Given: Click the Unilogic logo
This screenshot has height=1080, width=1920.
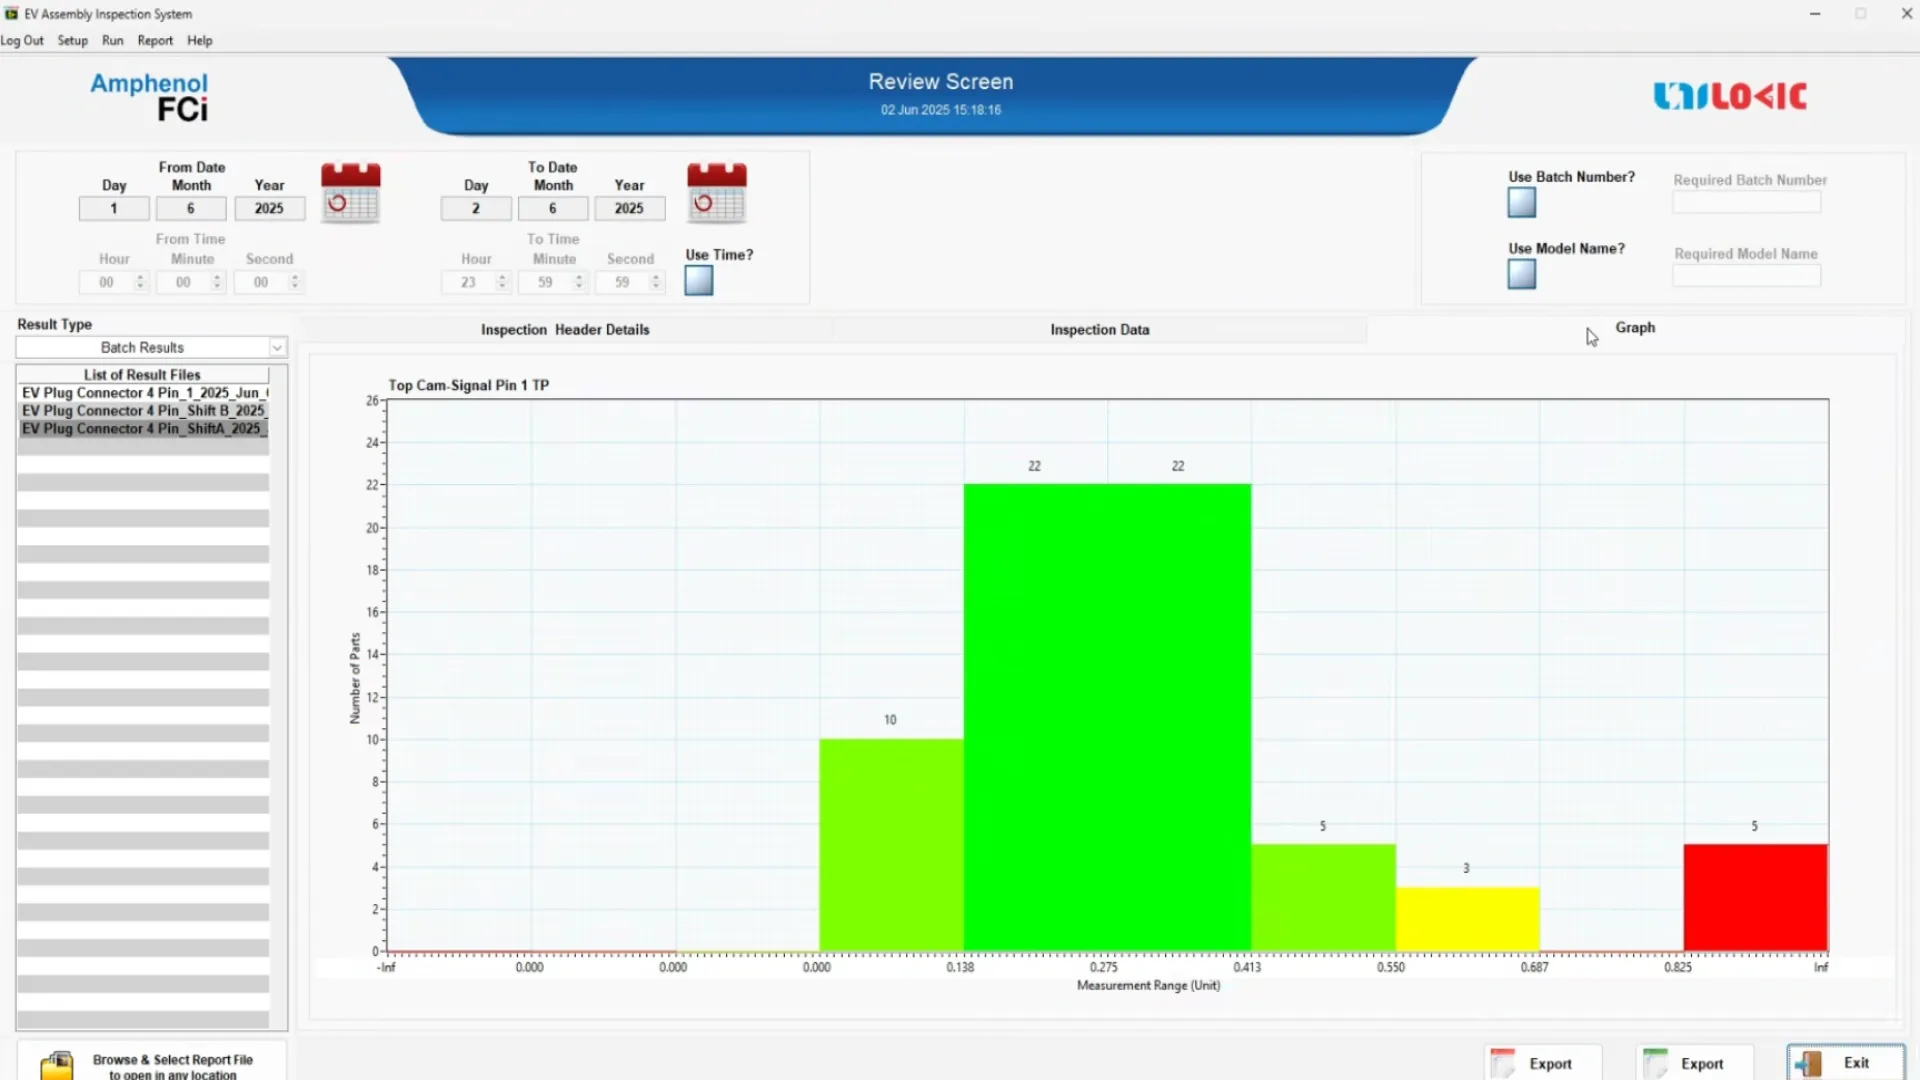Looking at the screenshot, I should (1729, 96).
